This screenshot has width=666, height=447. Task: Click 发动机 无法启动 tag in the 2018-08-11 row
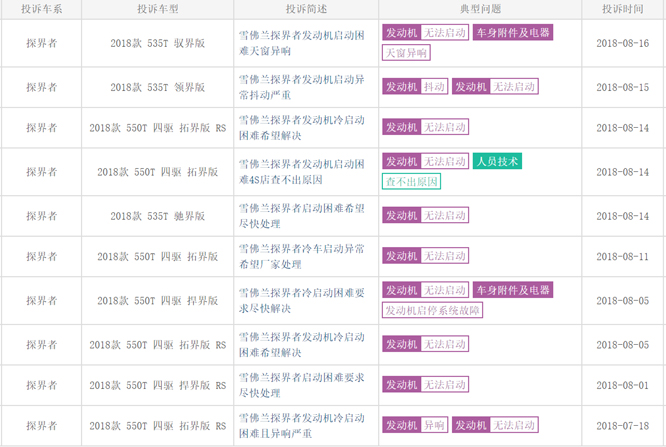point(426,256)
